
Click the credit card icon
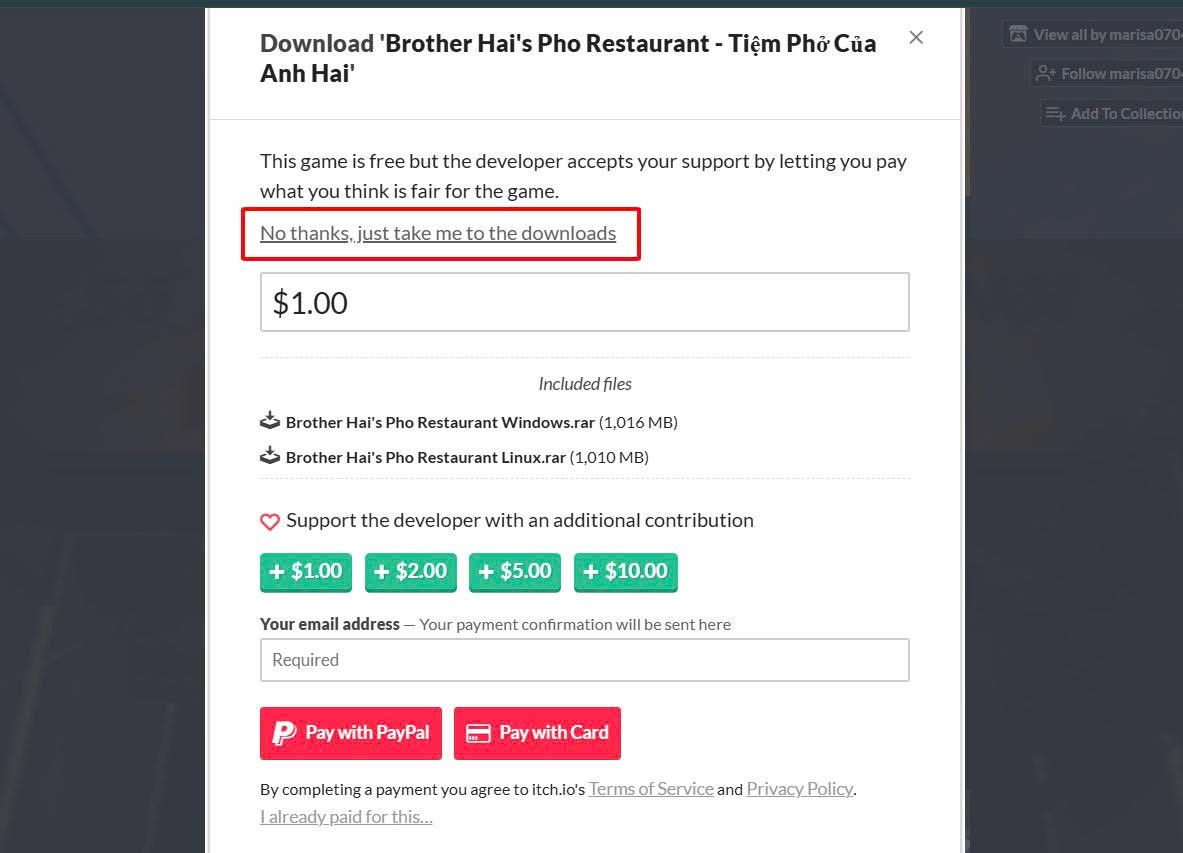point(479,733)
